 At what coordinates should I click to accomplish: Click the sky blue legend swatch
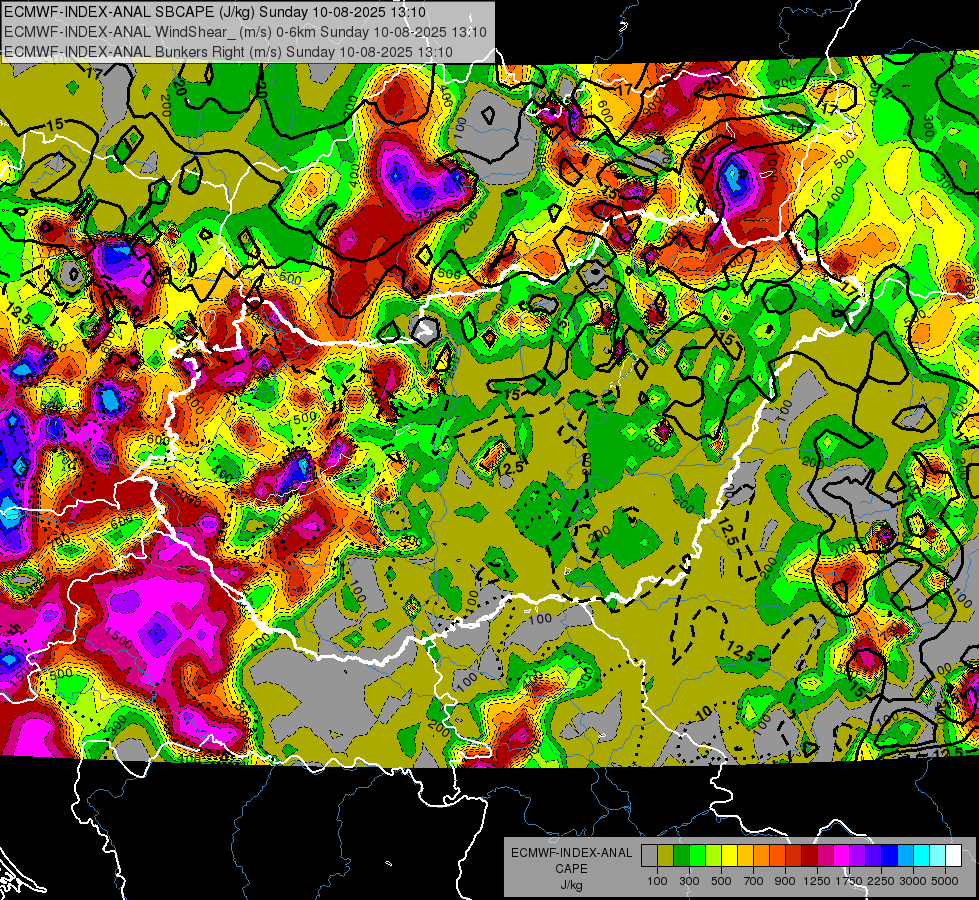tap(905, 855)
